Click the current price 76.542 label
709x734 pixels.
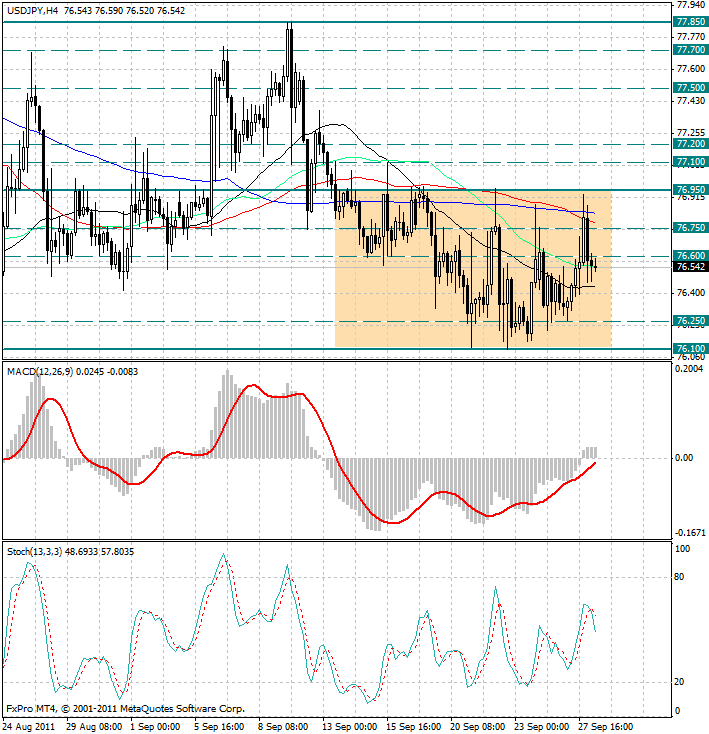point(691,267)
